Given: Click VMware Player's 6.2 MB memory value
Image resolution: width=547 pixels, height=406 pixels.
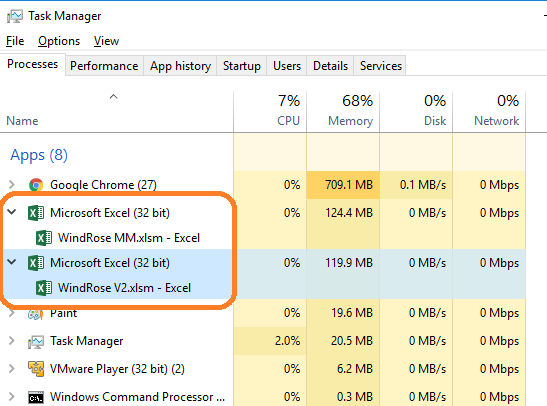Looking at the screenshot, I should coord(355,369).
